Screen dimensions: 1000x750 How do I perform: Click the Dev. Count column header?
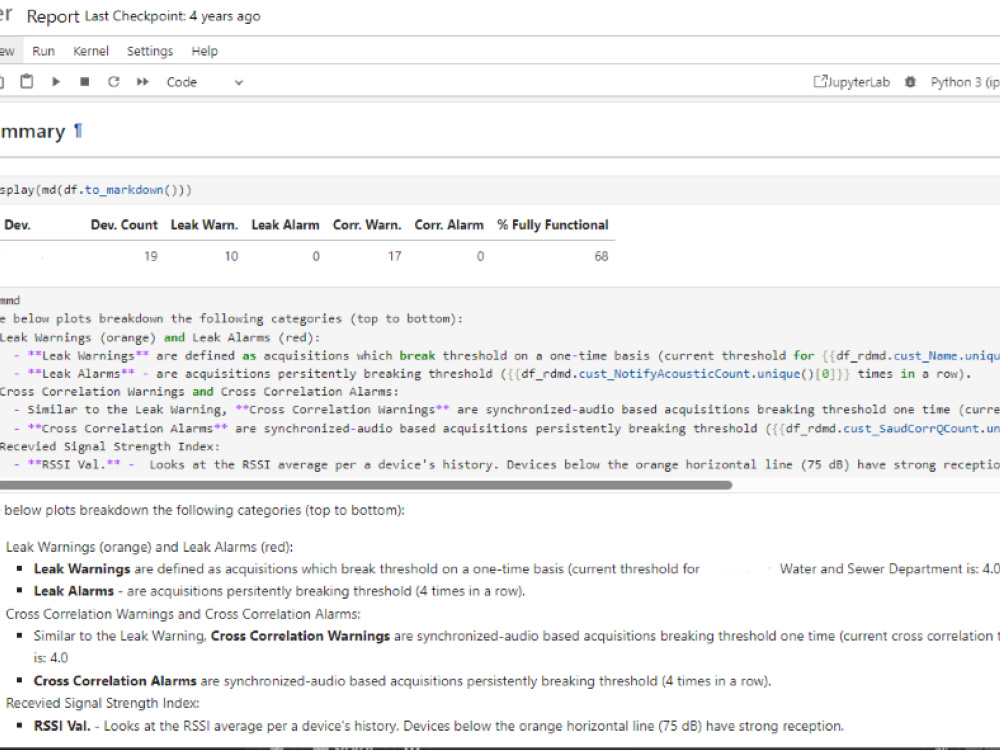[x=124, y=225]
